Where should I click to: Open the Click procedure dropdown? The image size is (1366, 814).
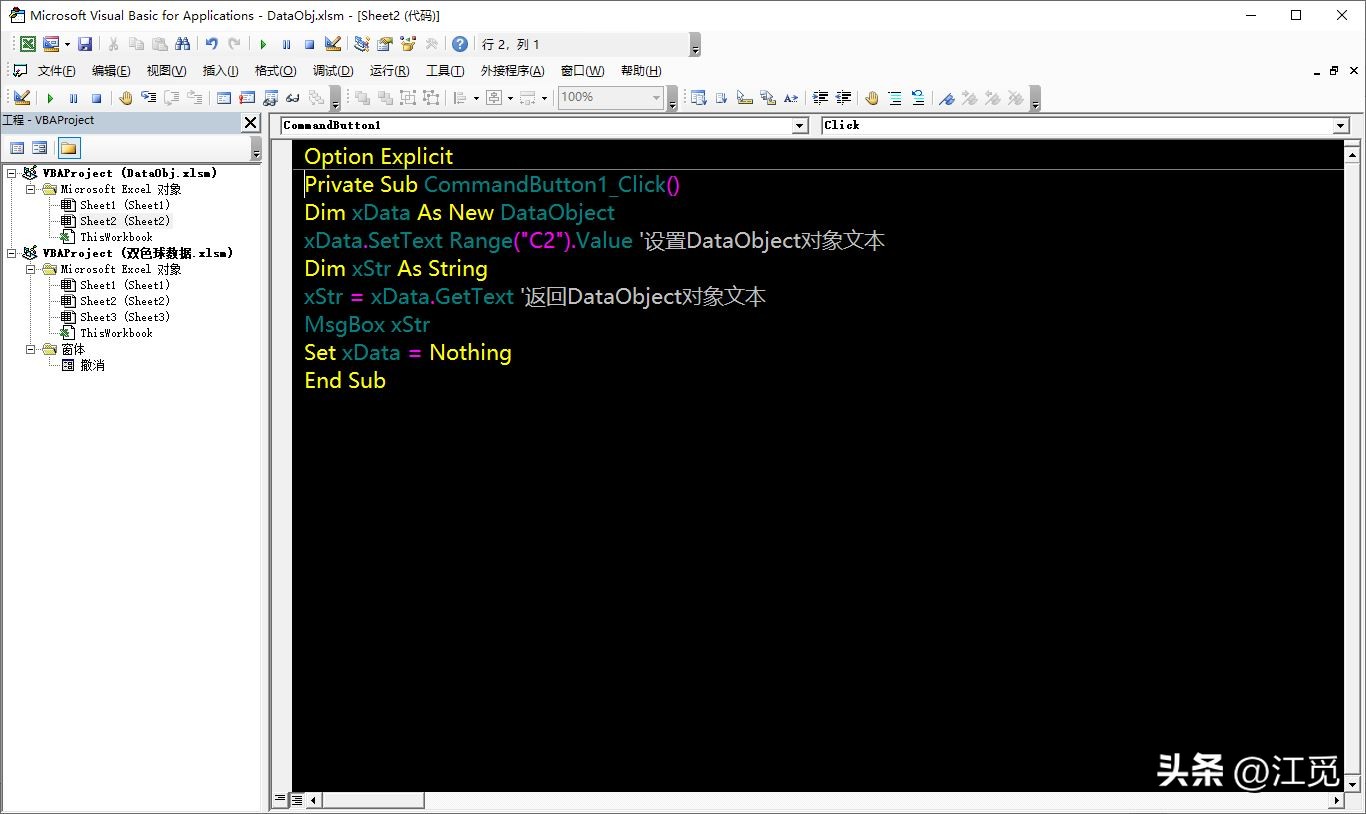point(1341,125)
